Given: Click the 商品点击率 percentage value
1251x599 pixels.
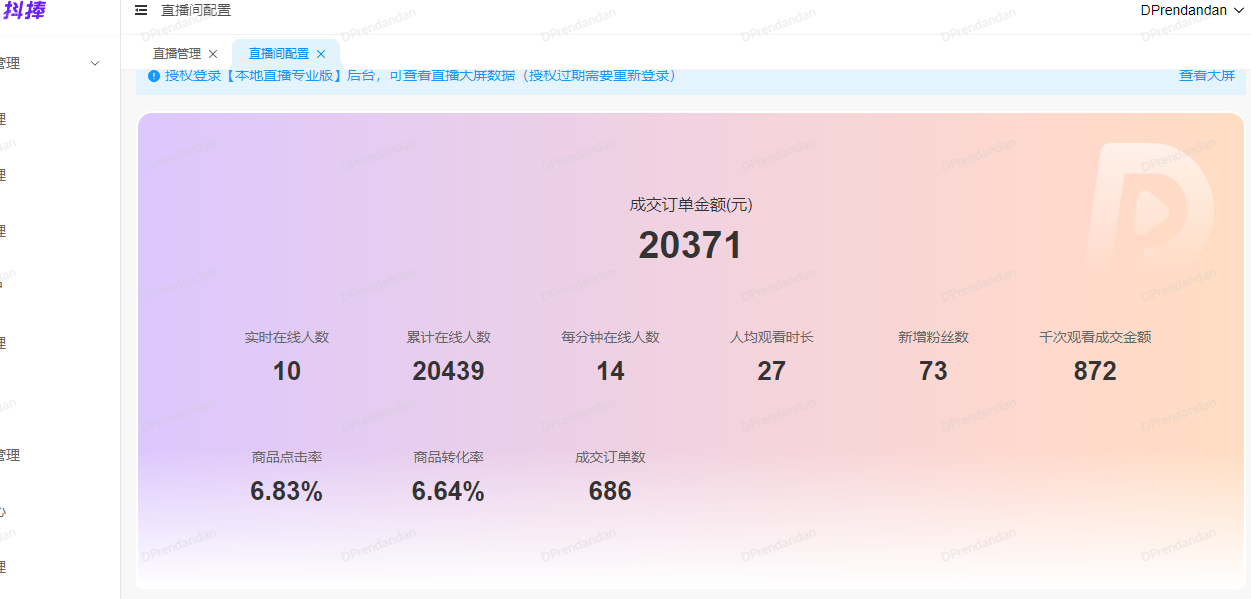Looking at the screenshot, I should coord(286,490).
